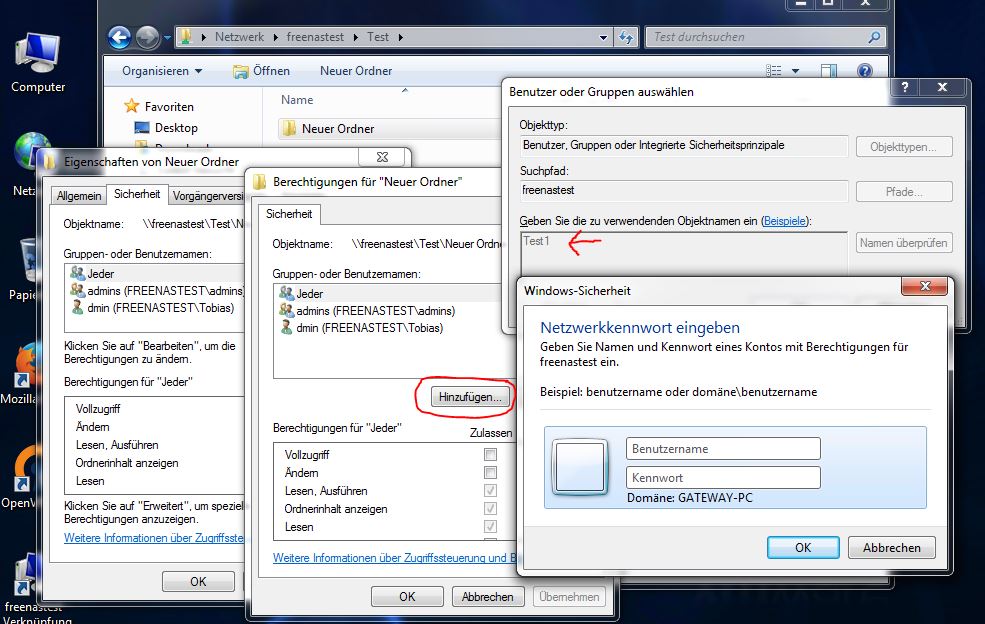Click the Back navigation arrow in Explorer
The width and height of the screenshot is (985, 624).
click(x=119, y=38)
